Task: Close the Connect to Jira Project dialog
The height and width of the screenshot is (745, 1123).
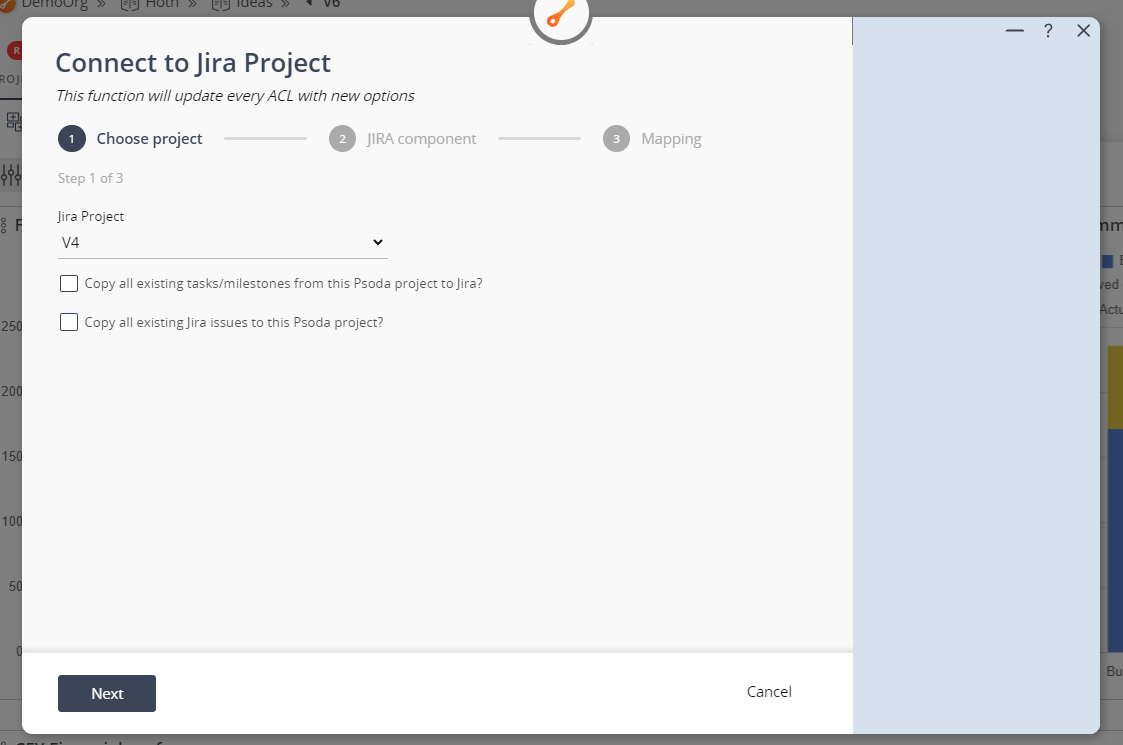Action: (x=1084, y=30)
